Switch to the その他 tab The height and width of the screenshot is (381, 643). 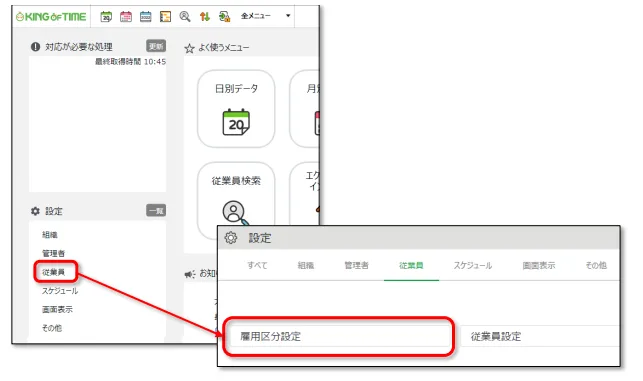(x=596, y=265)
